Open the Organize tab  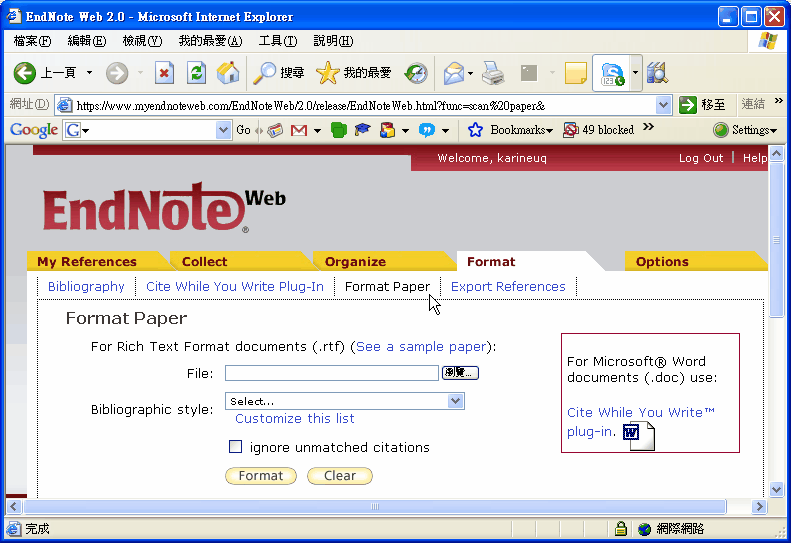(355, 262)
